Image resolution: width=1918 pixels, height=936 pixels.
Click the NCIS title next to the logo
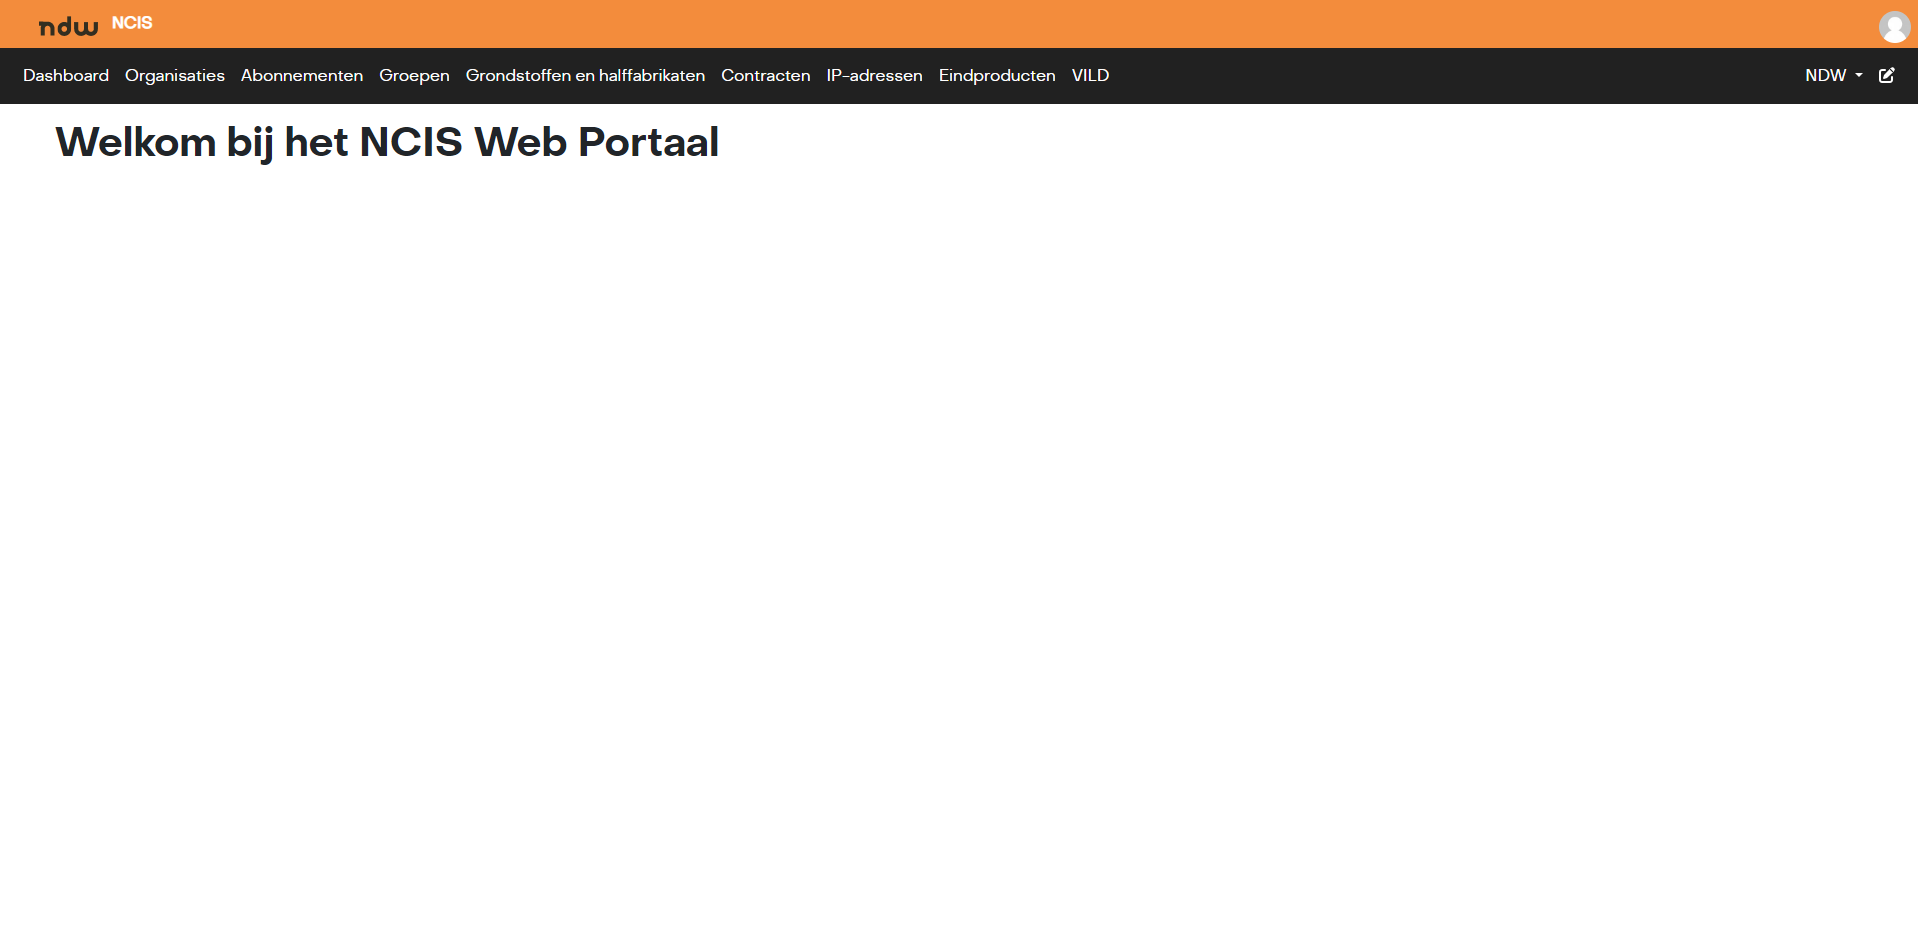132,23
